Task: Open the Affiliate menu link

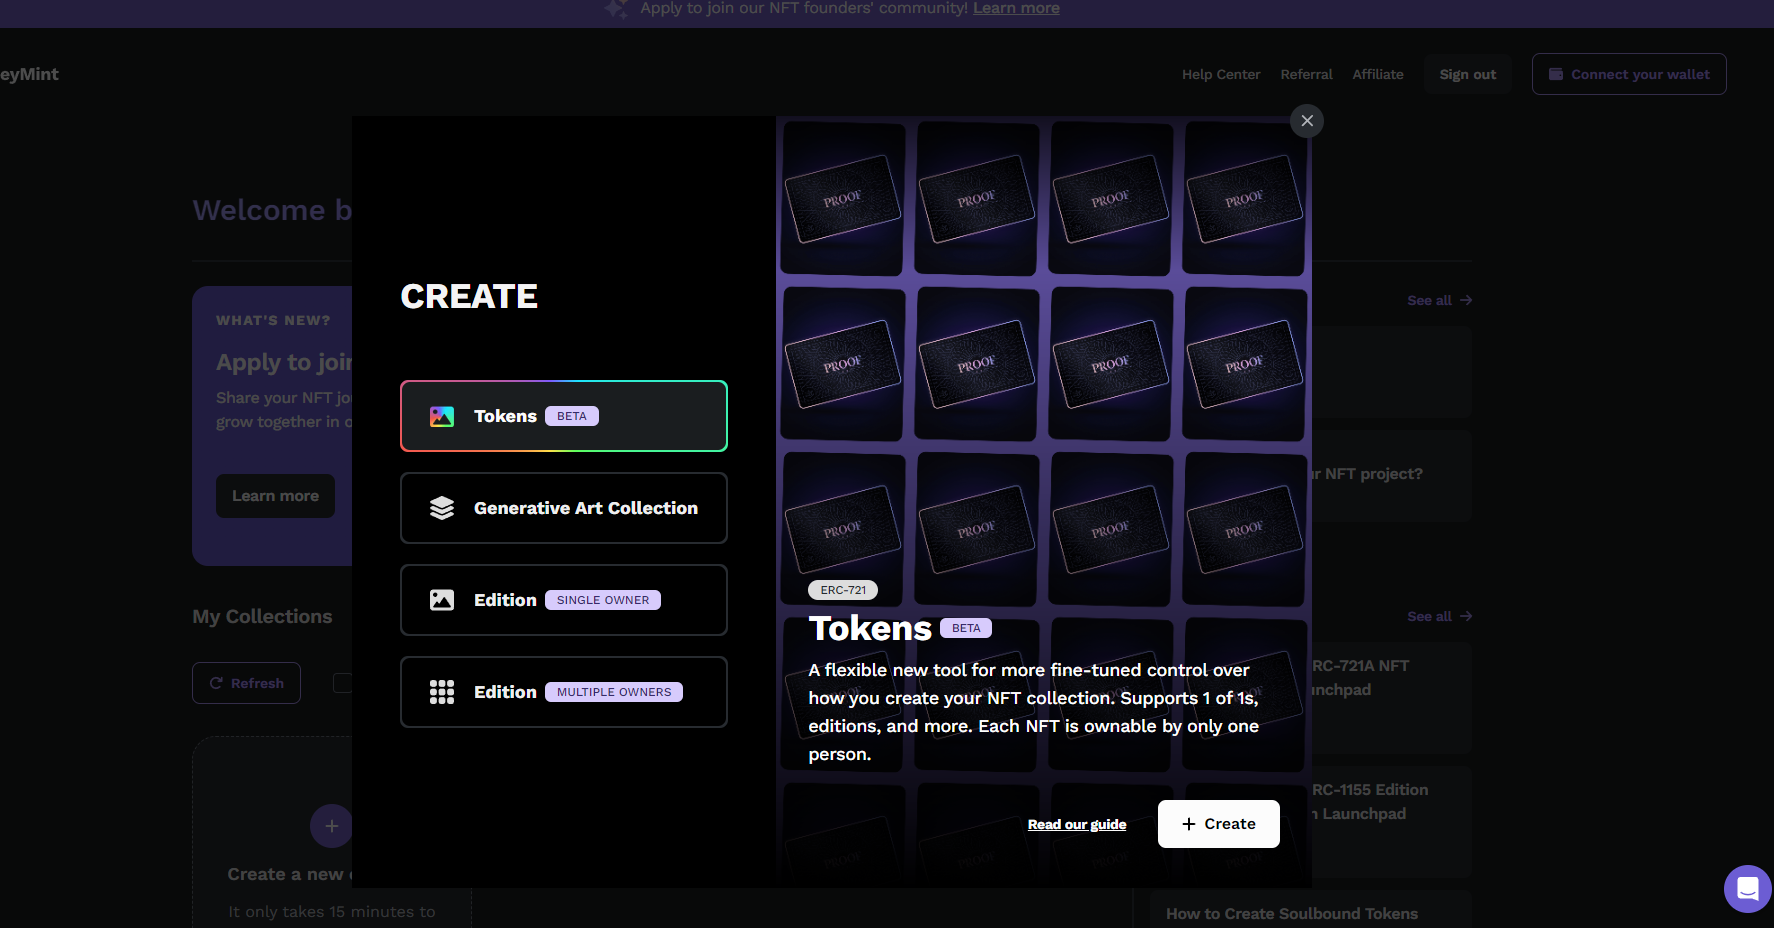Action: pyautogui.click(x=1377, y=74)
